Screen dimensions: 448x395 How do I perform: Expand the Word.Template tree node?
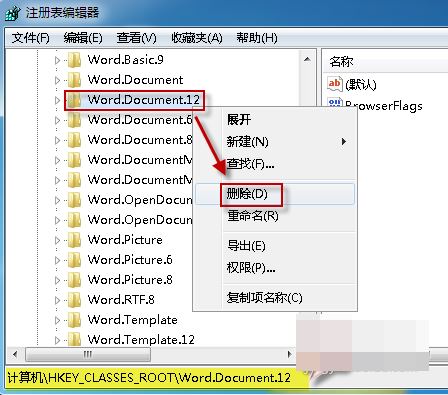pos(57,320)
